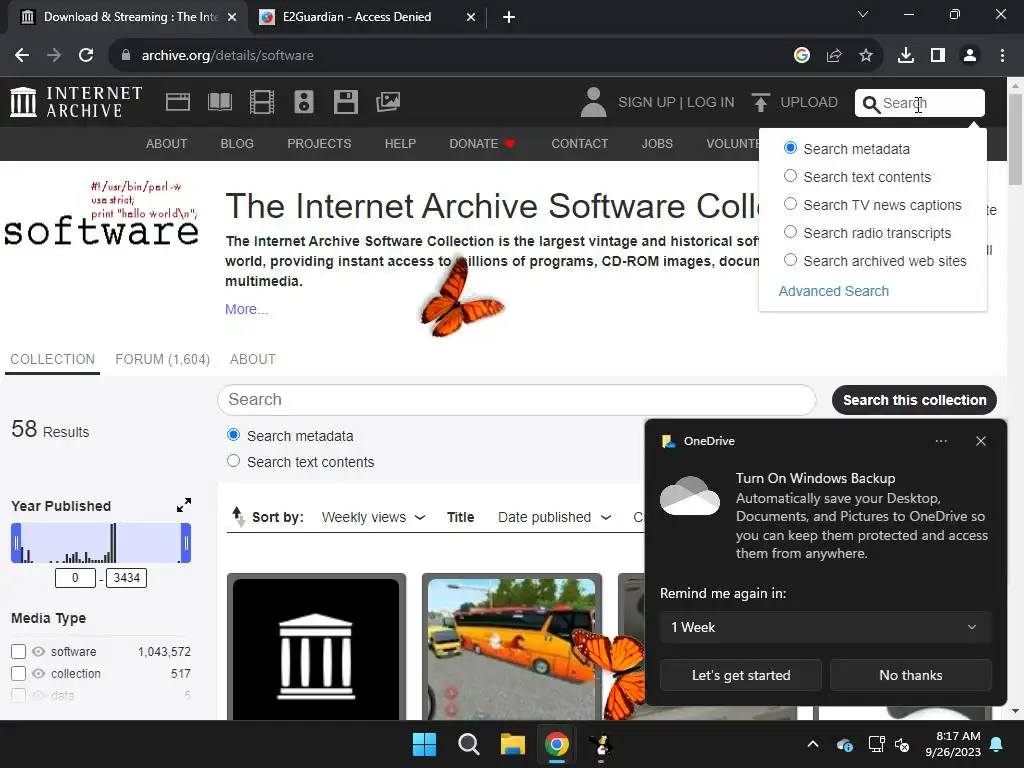Open Chrome downloads icon

click(x=906, y=56)
